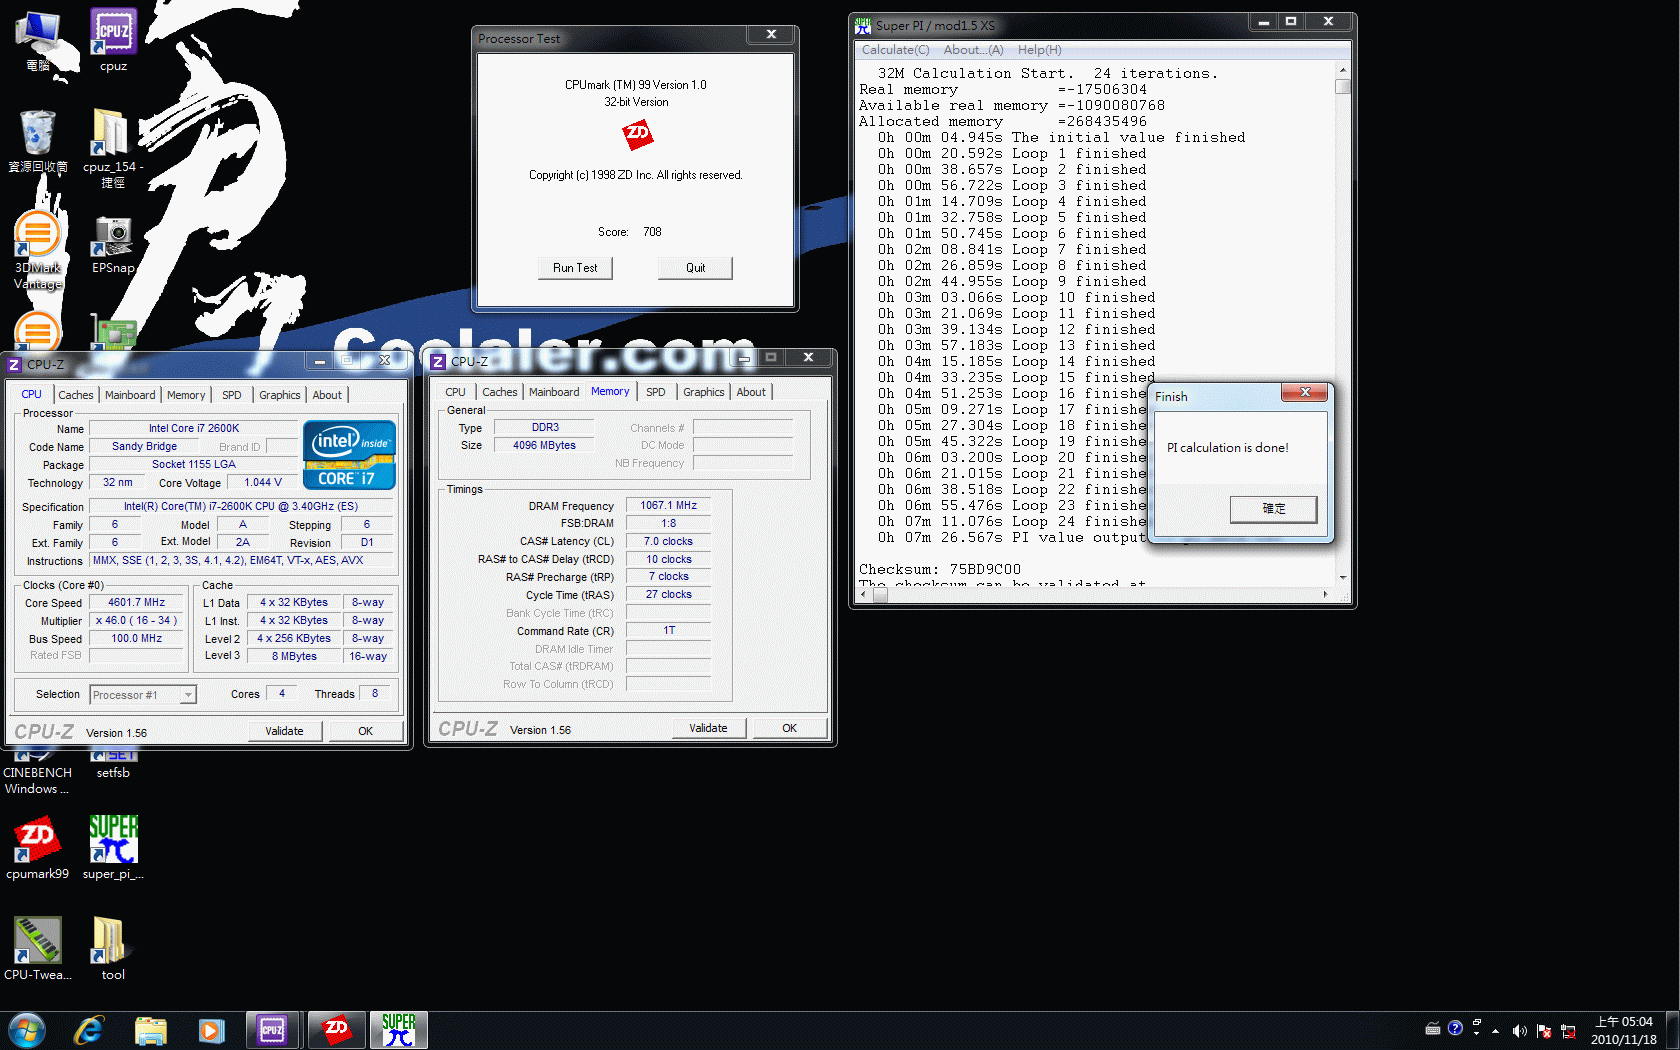Click the CAS# Latency 7.0 clocks field

tap(668, 542)
